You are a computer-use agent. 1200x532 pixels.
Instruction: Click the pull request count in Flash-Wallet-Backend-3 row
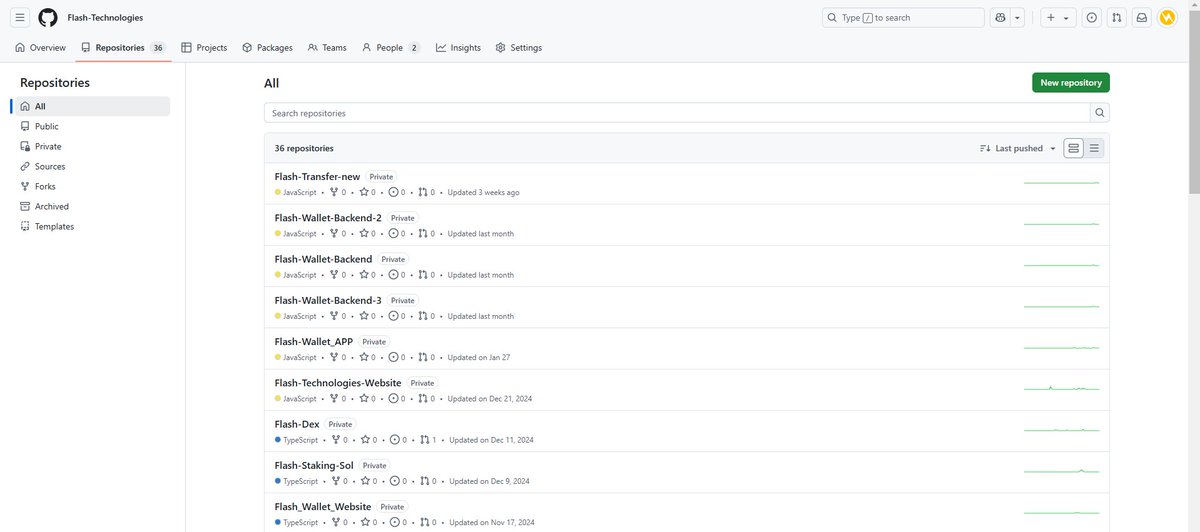click(x=426, y=316)
